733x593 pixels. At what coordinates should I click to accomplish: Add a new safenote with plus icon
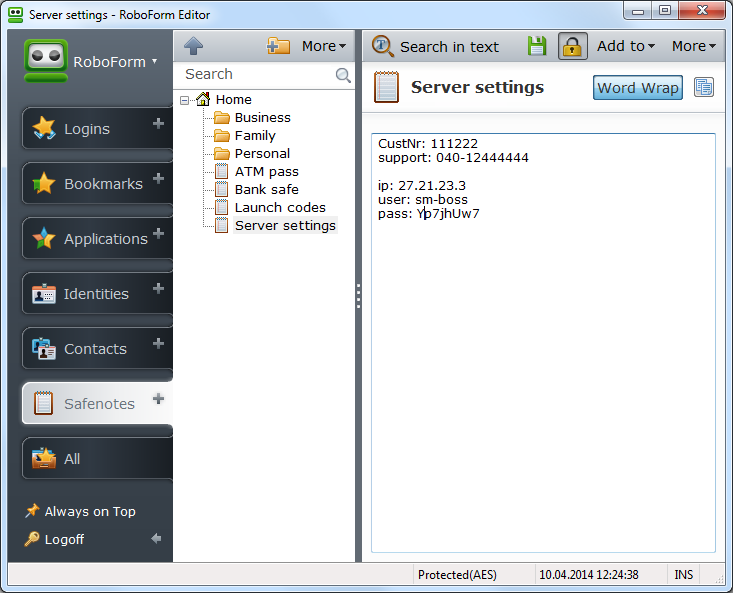click(x=158, y=399)
